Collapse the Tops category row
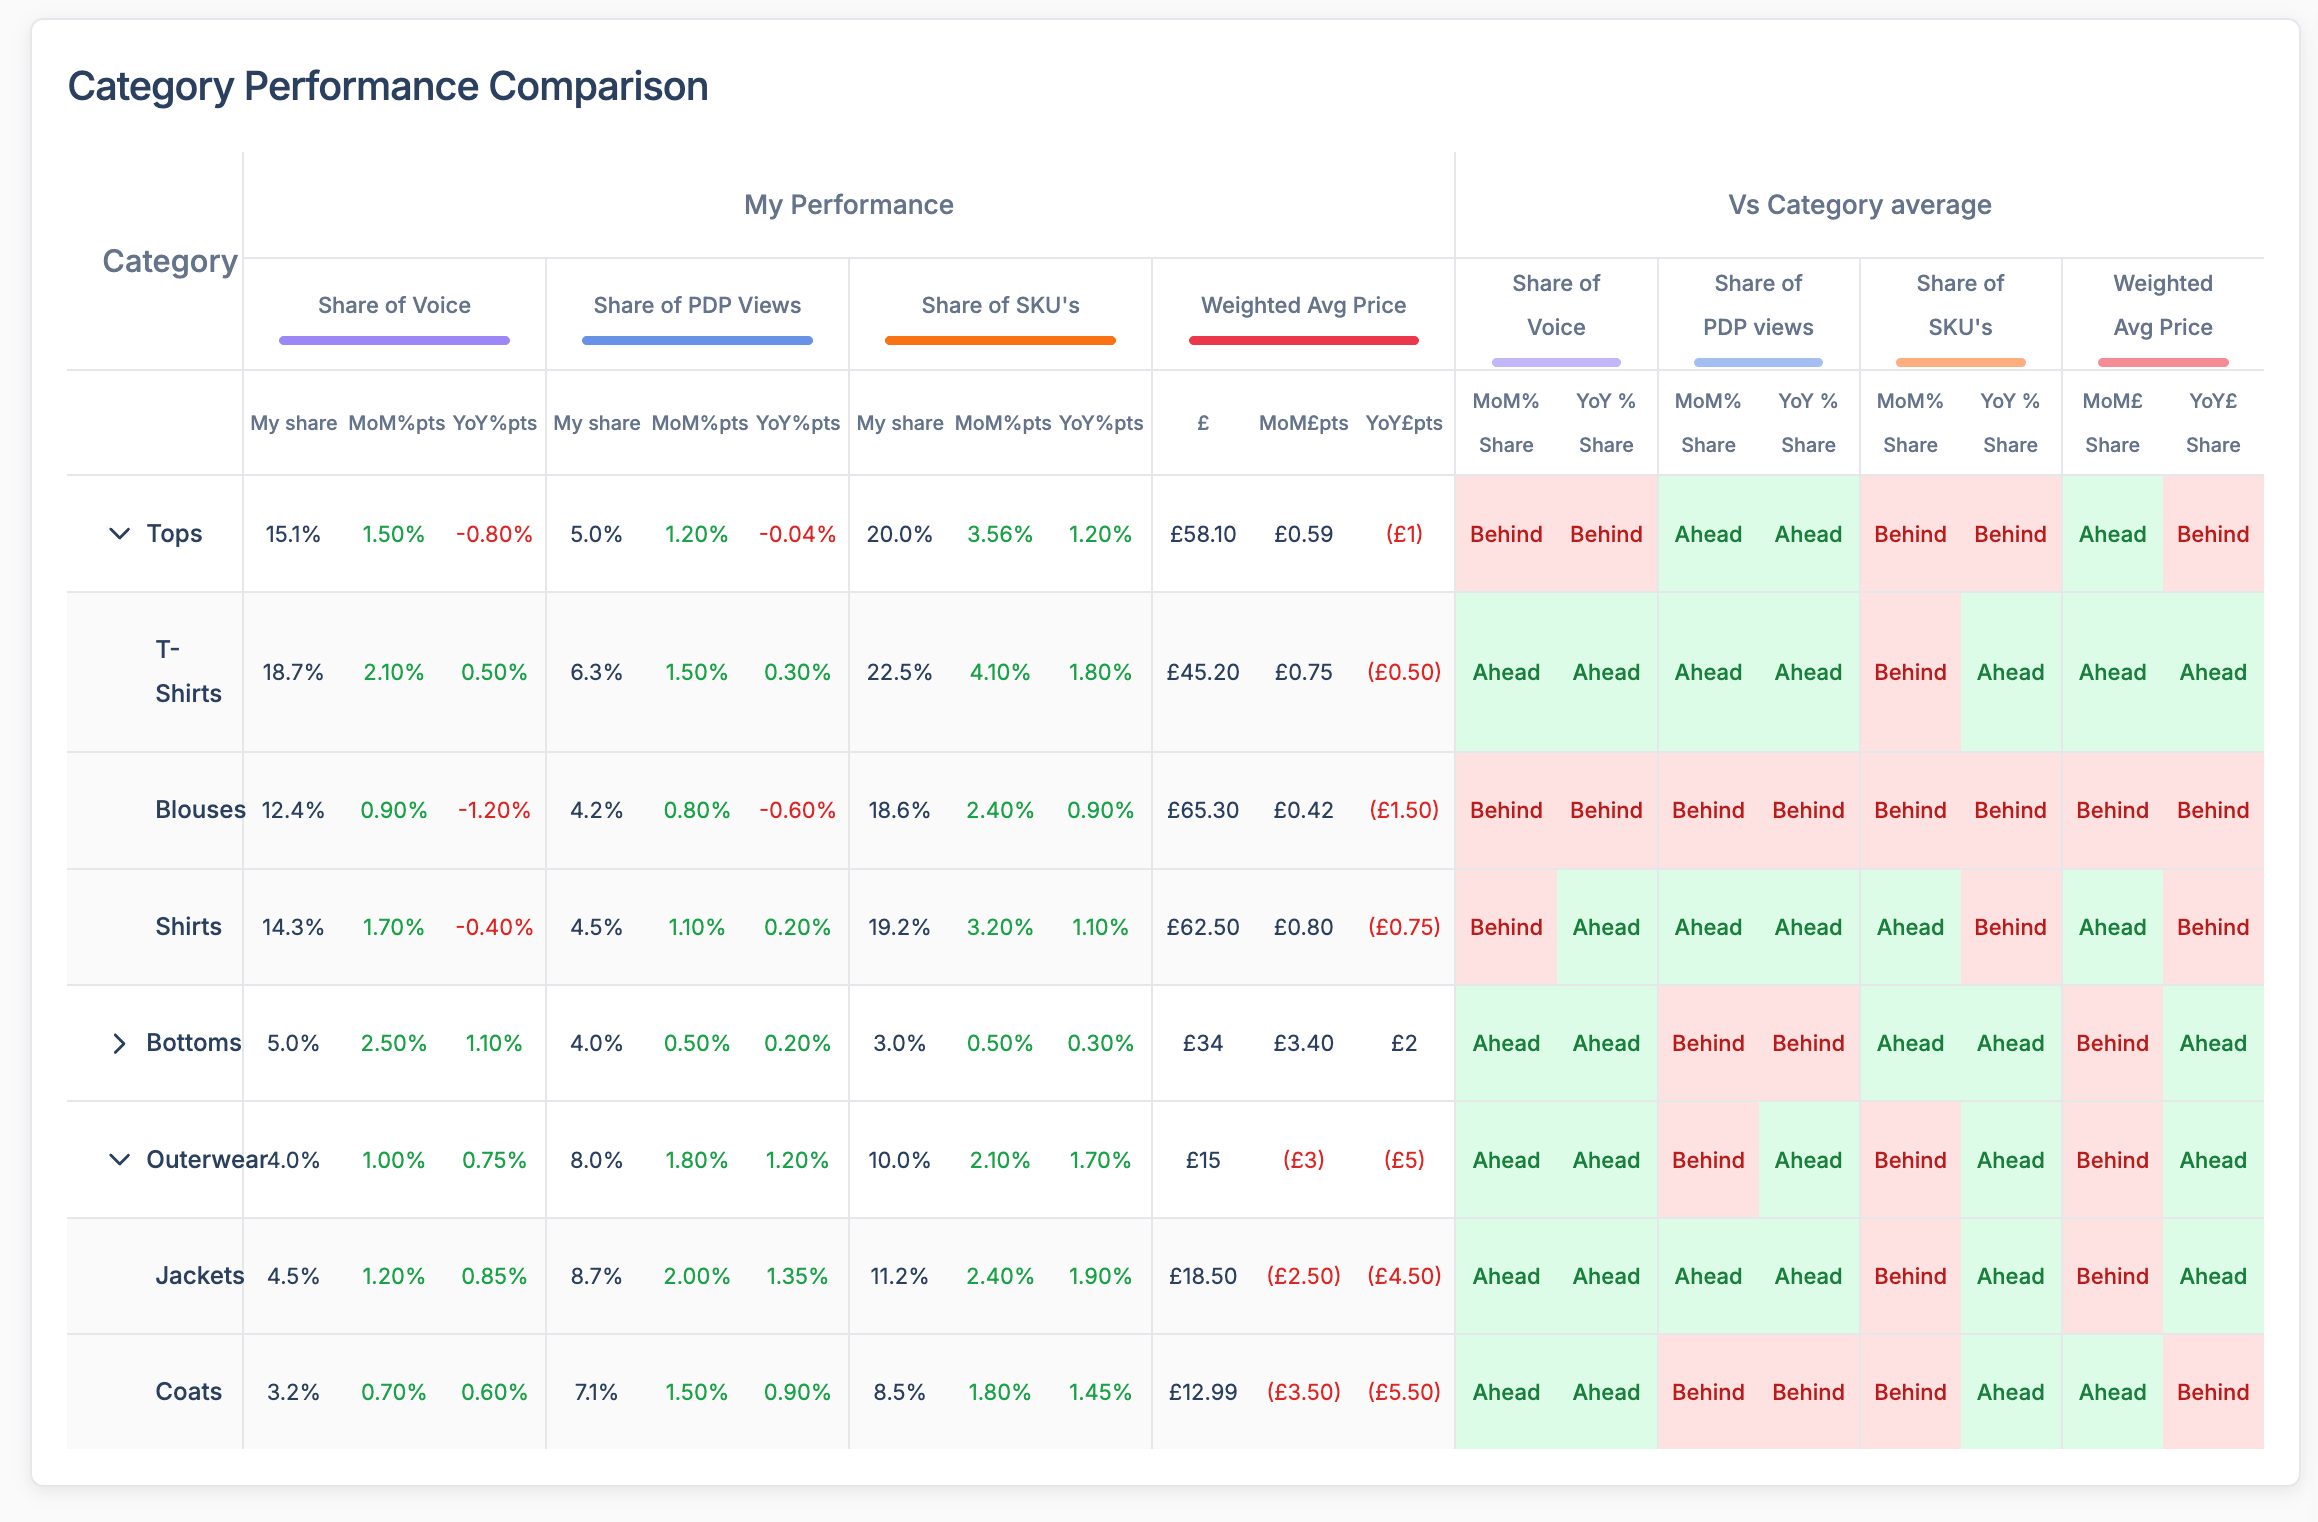Viewport: 2318px width, 1522px height. (x=119, y=533)
